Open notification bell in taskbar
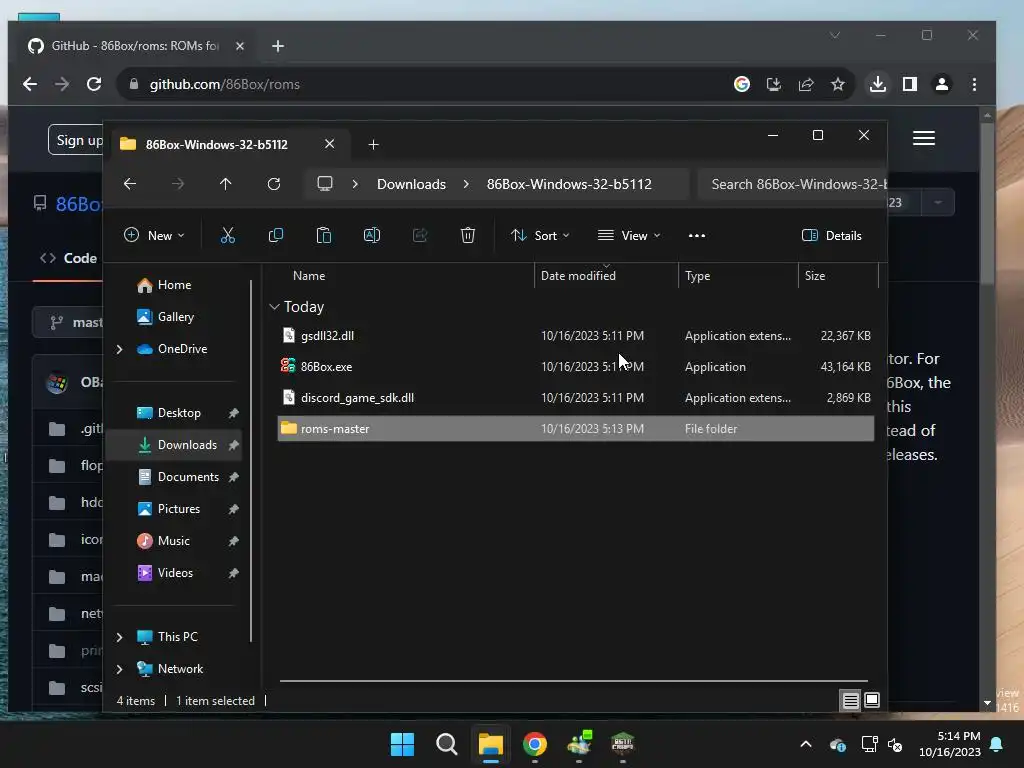Viewport: 1024px width, 768px height. 997,744
